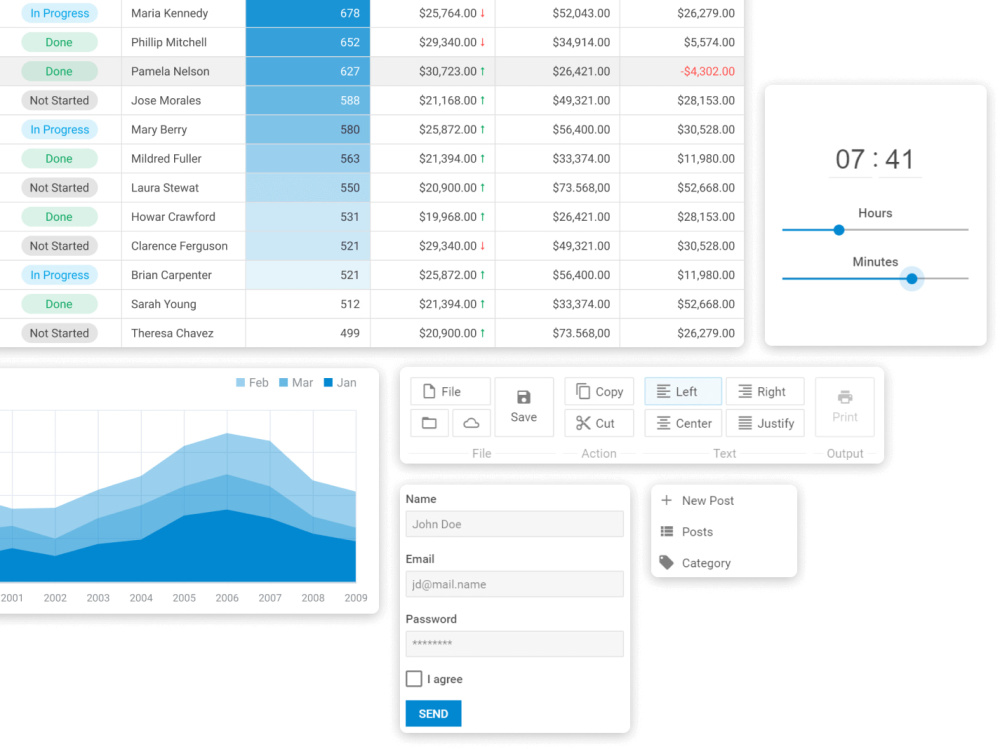This screenshot has width=1000, height=749.
Task: Click Done badge for Phillip Mitchell
Action: [x=59, y=42]
